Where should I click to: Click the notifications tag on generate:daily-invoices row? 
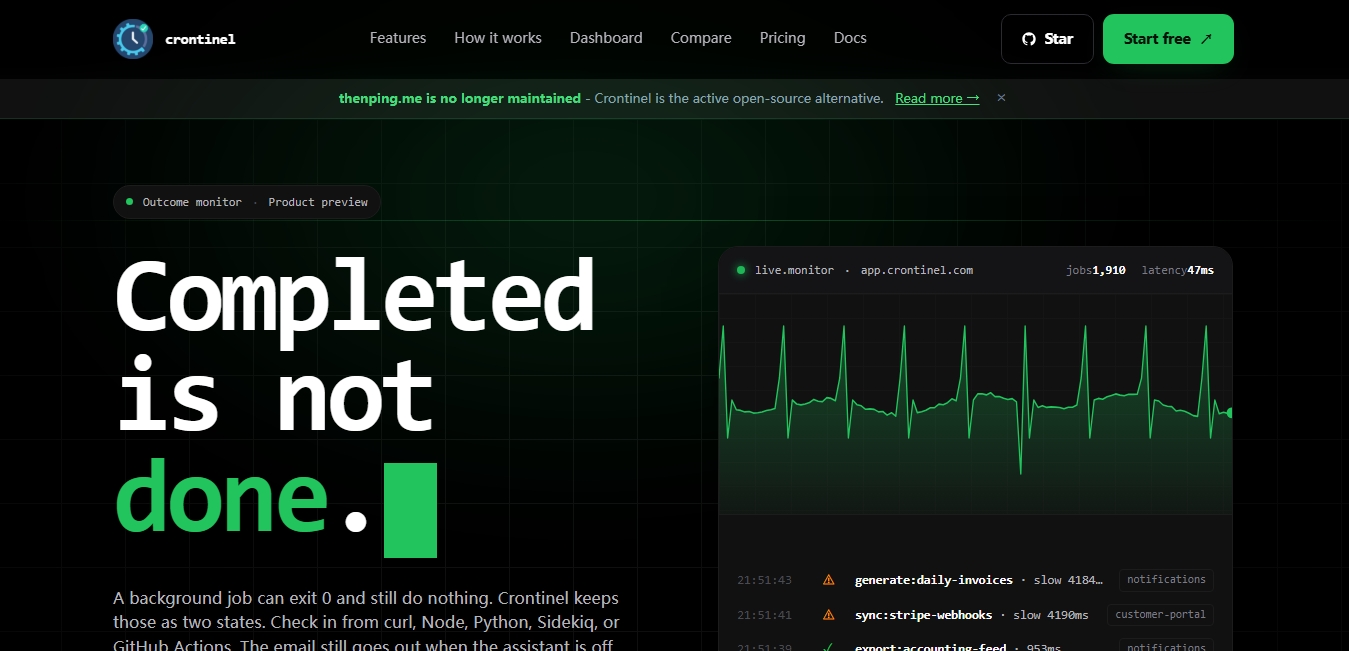[1166, 579]
